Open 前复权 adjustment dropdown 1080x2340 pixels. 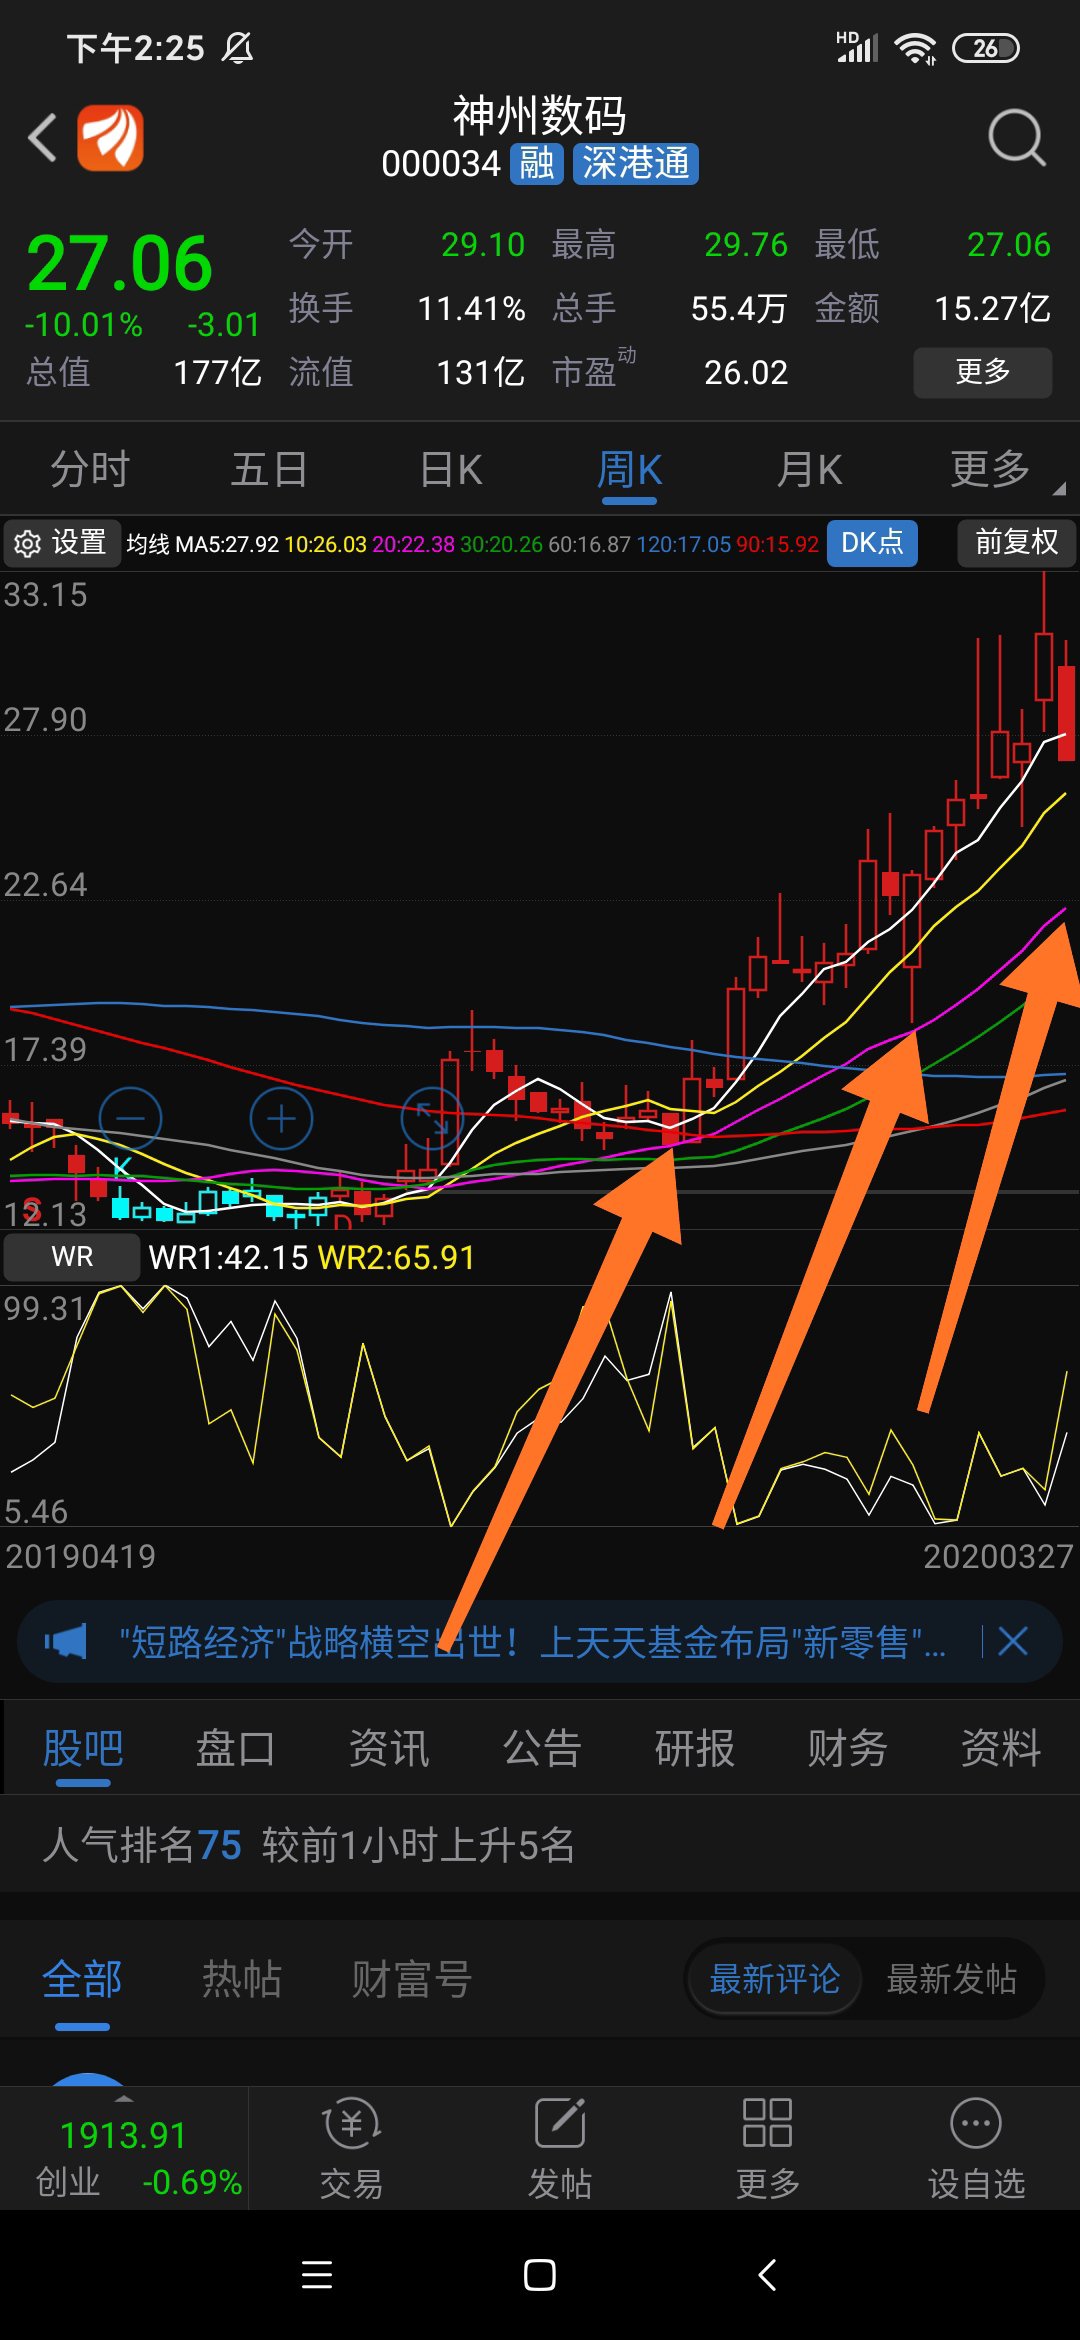(x=1016, y=543)
